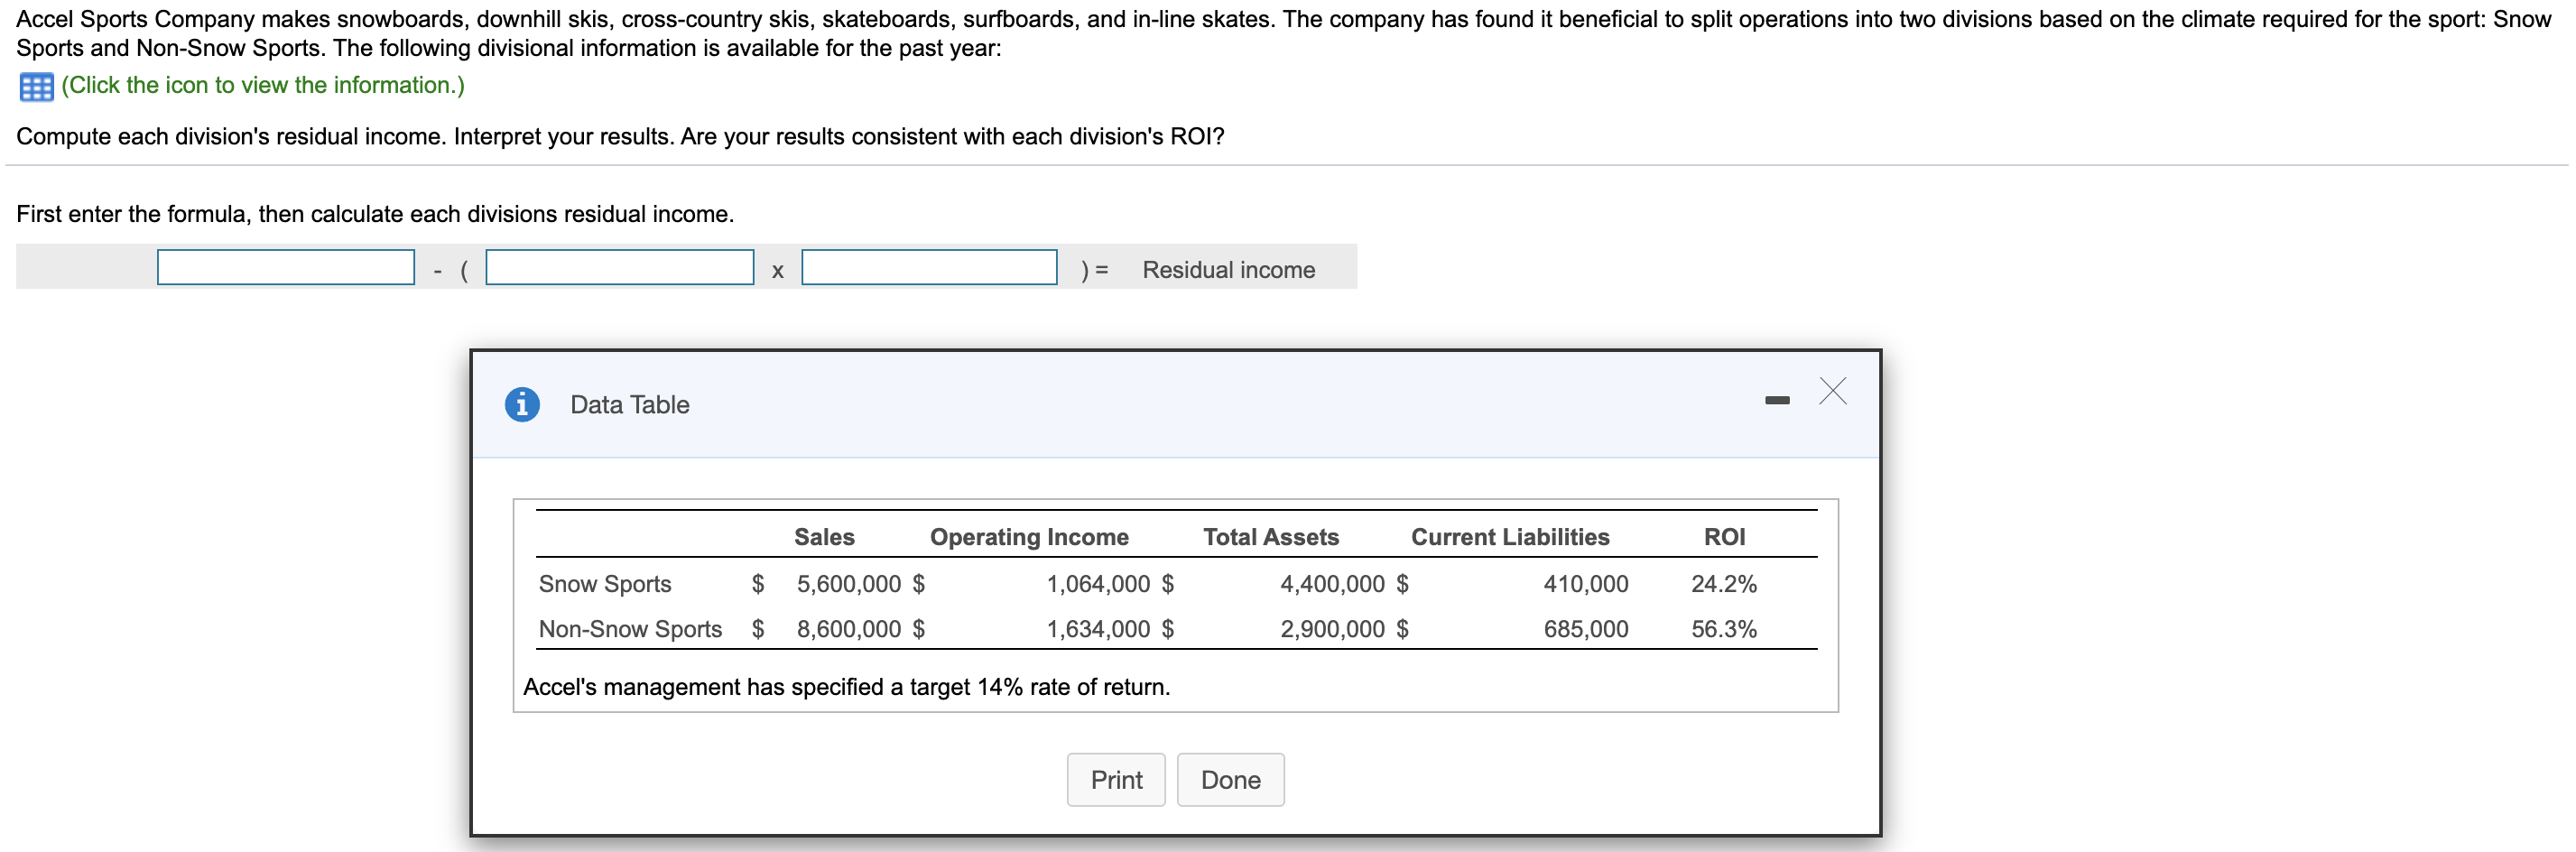Click the 'First enter the formula' instruction

point(375,214)
